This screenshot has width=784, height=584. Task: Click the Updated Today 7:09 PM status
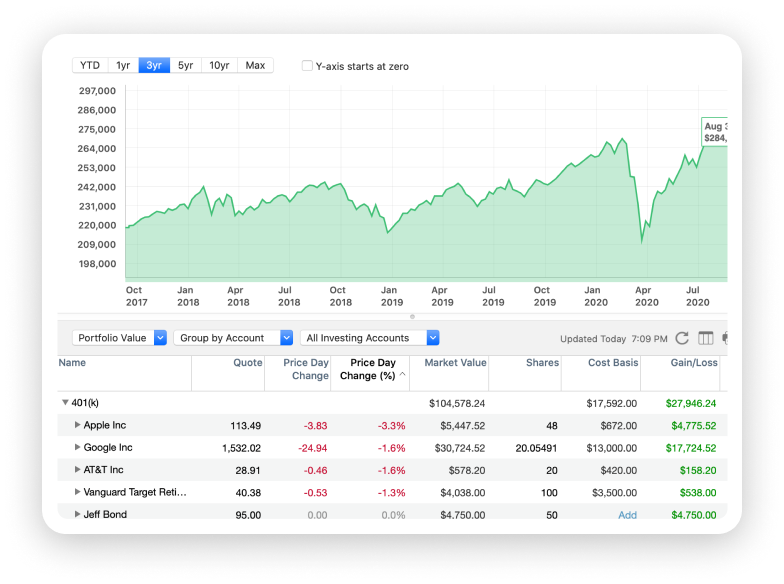coord(614,339)
